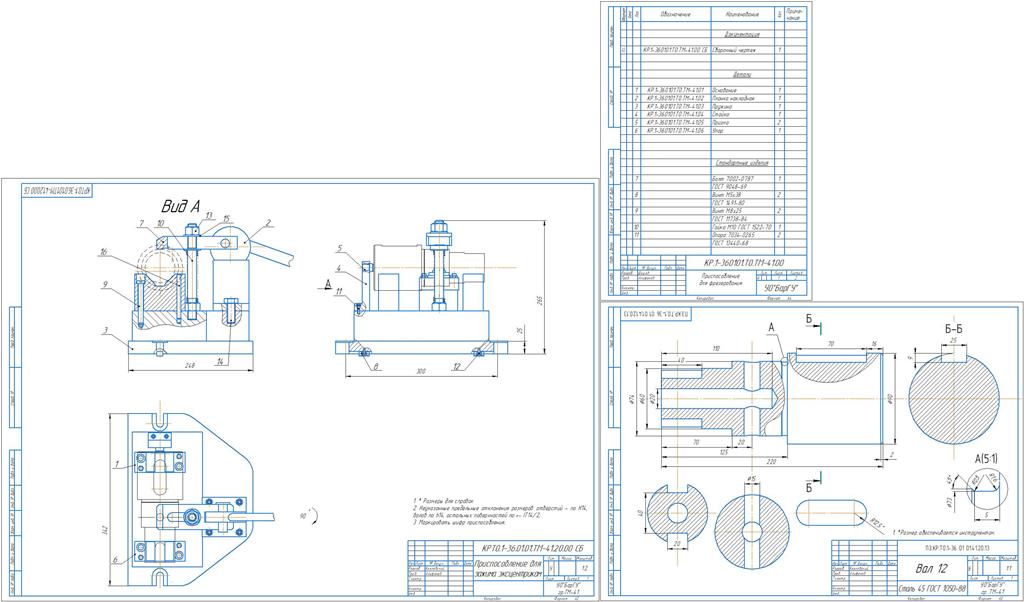Click the "Детали" section heading
The image size is (1024, 602).
point(741,75)
